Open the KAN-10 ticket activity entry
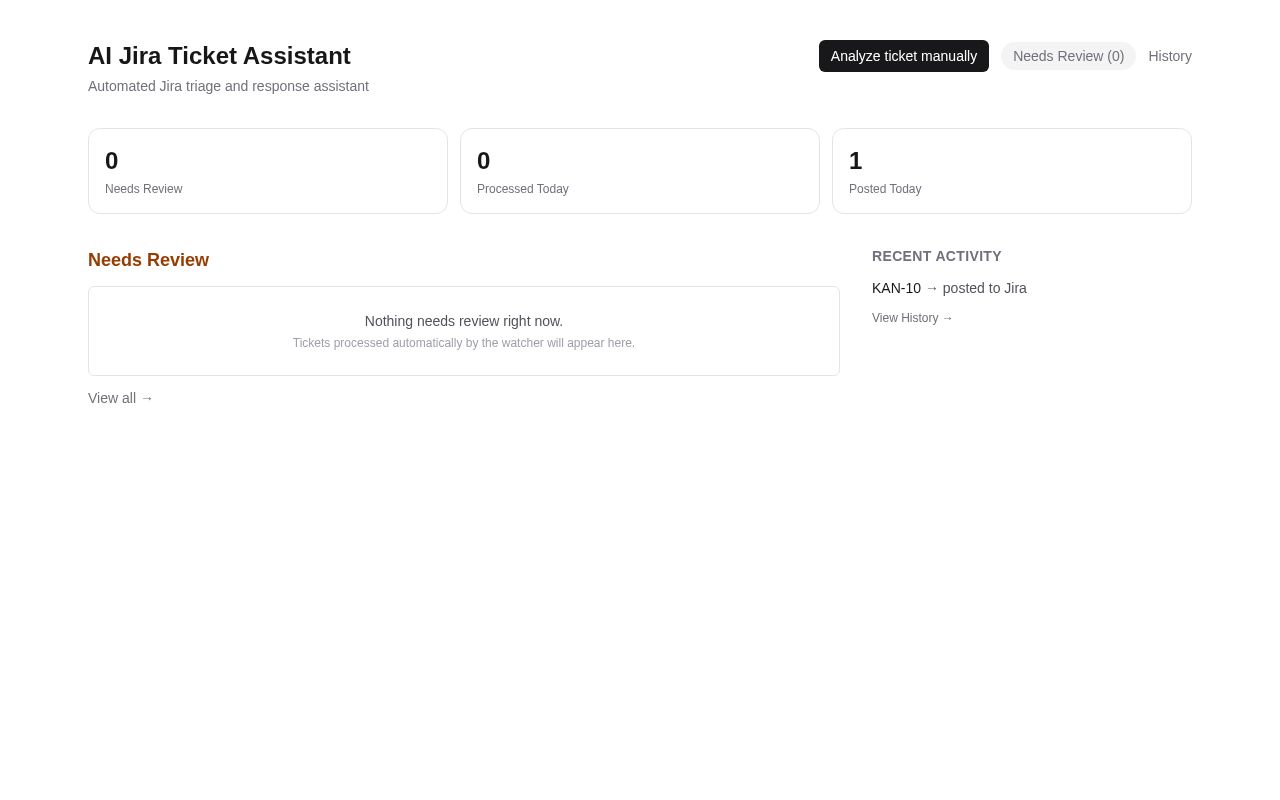This screenshot has width=1280, height=800. (949, 288)
